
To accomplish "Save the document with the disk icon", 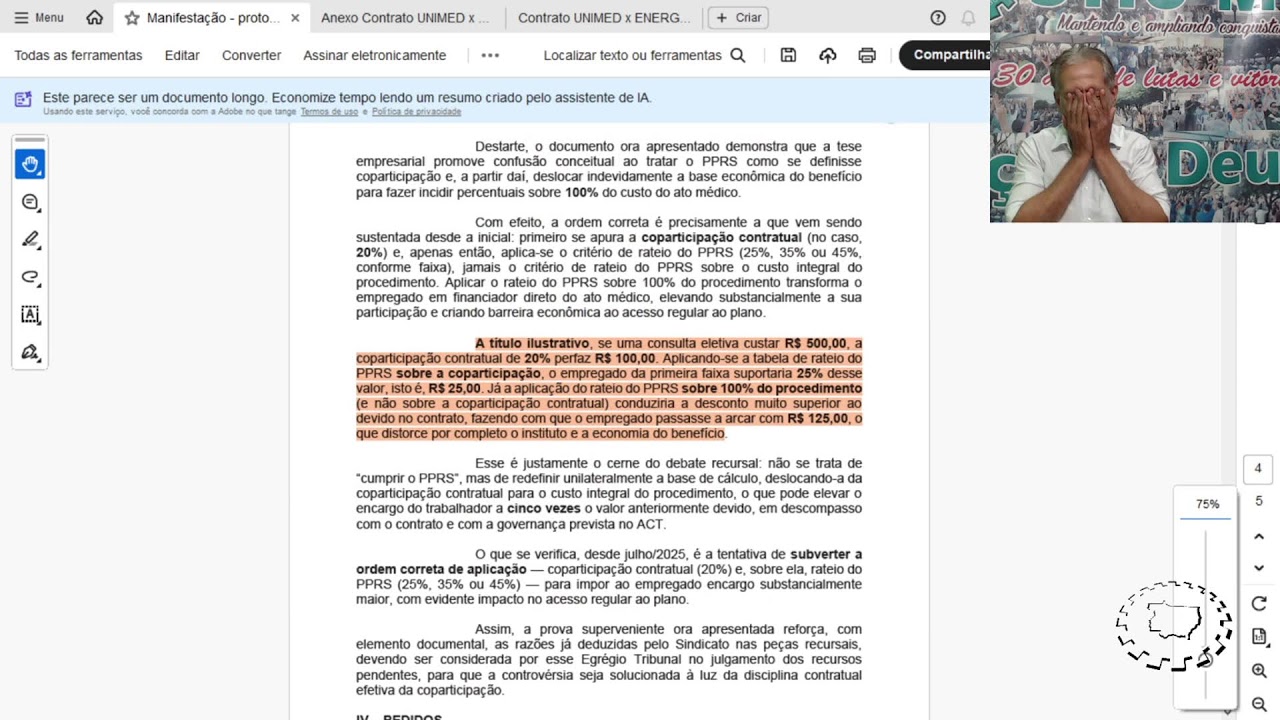I will 788,55.
